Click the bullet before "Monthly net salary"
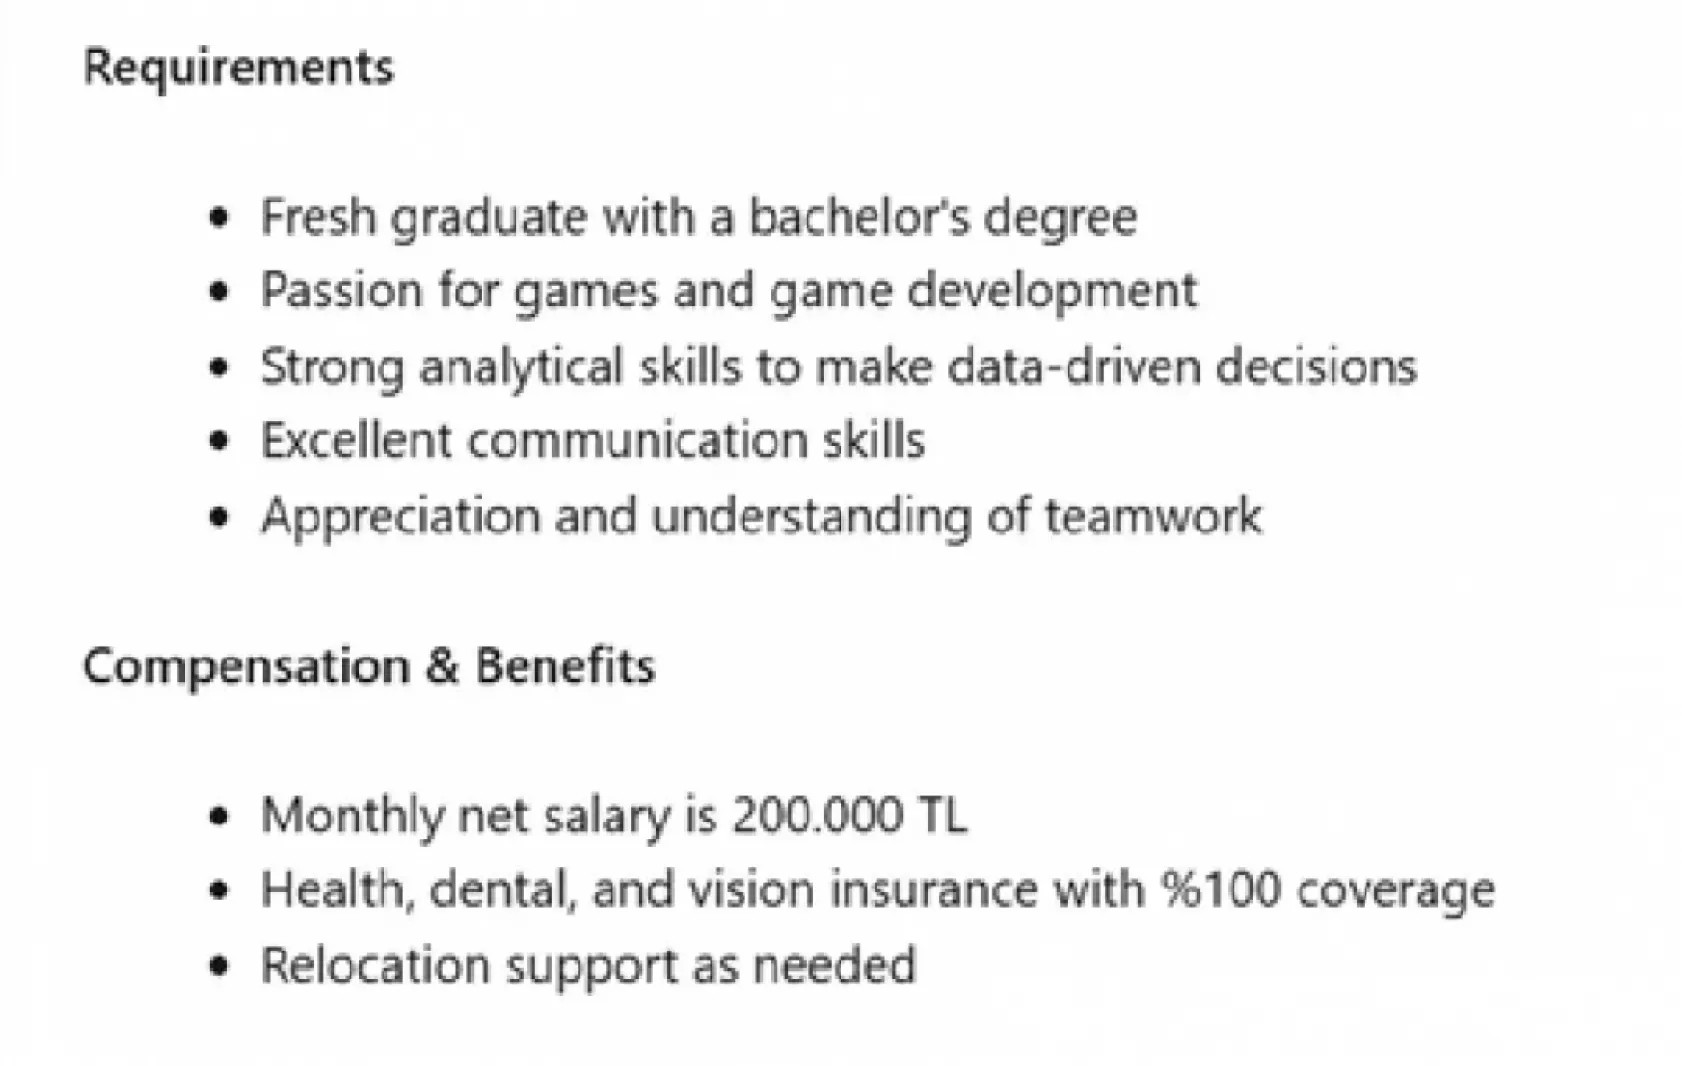Image resolution: width=1682 pixels, height=1066 pixels. pos(220,815)
